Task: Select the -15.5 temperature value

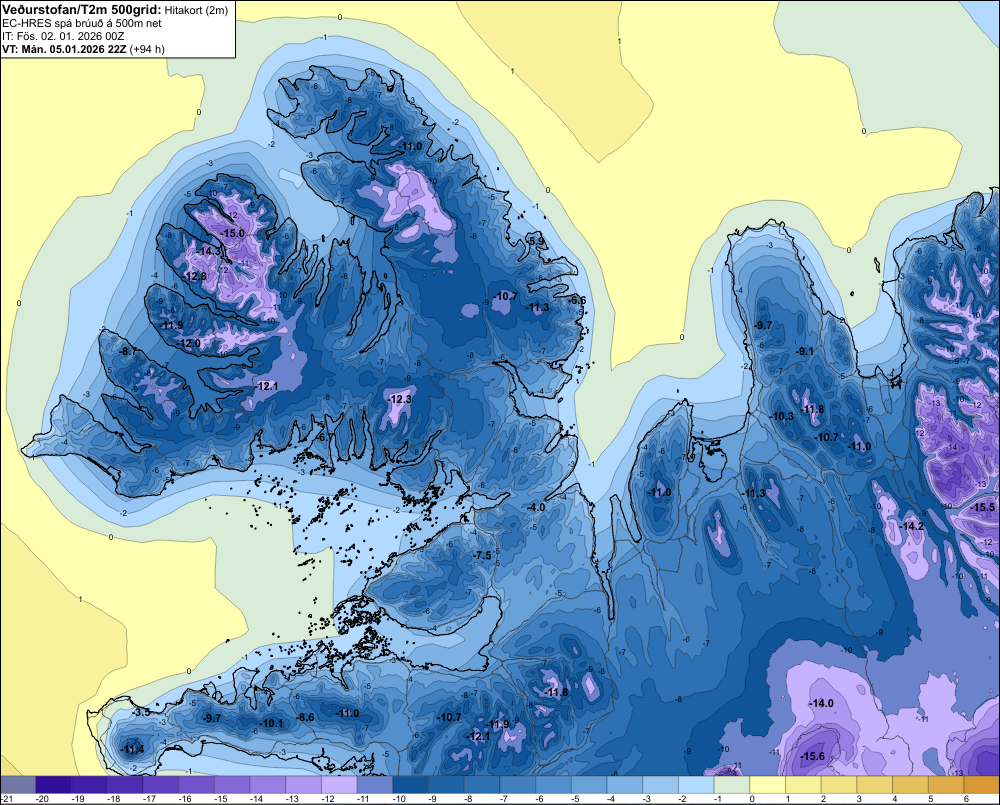Action: coord(982,508)
